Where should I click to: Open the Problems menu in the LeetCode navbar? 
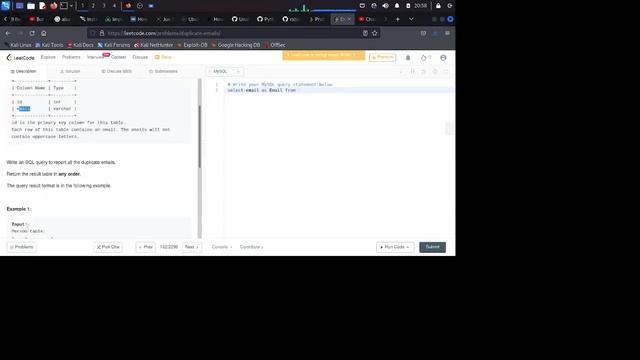[x=71, y=57]
